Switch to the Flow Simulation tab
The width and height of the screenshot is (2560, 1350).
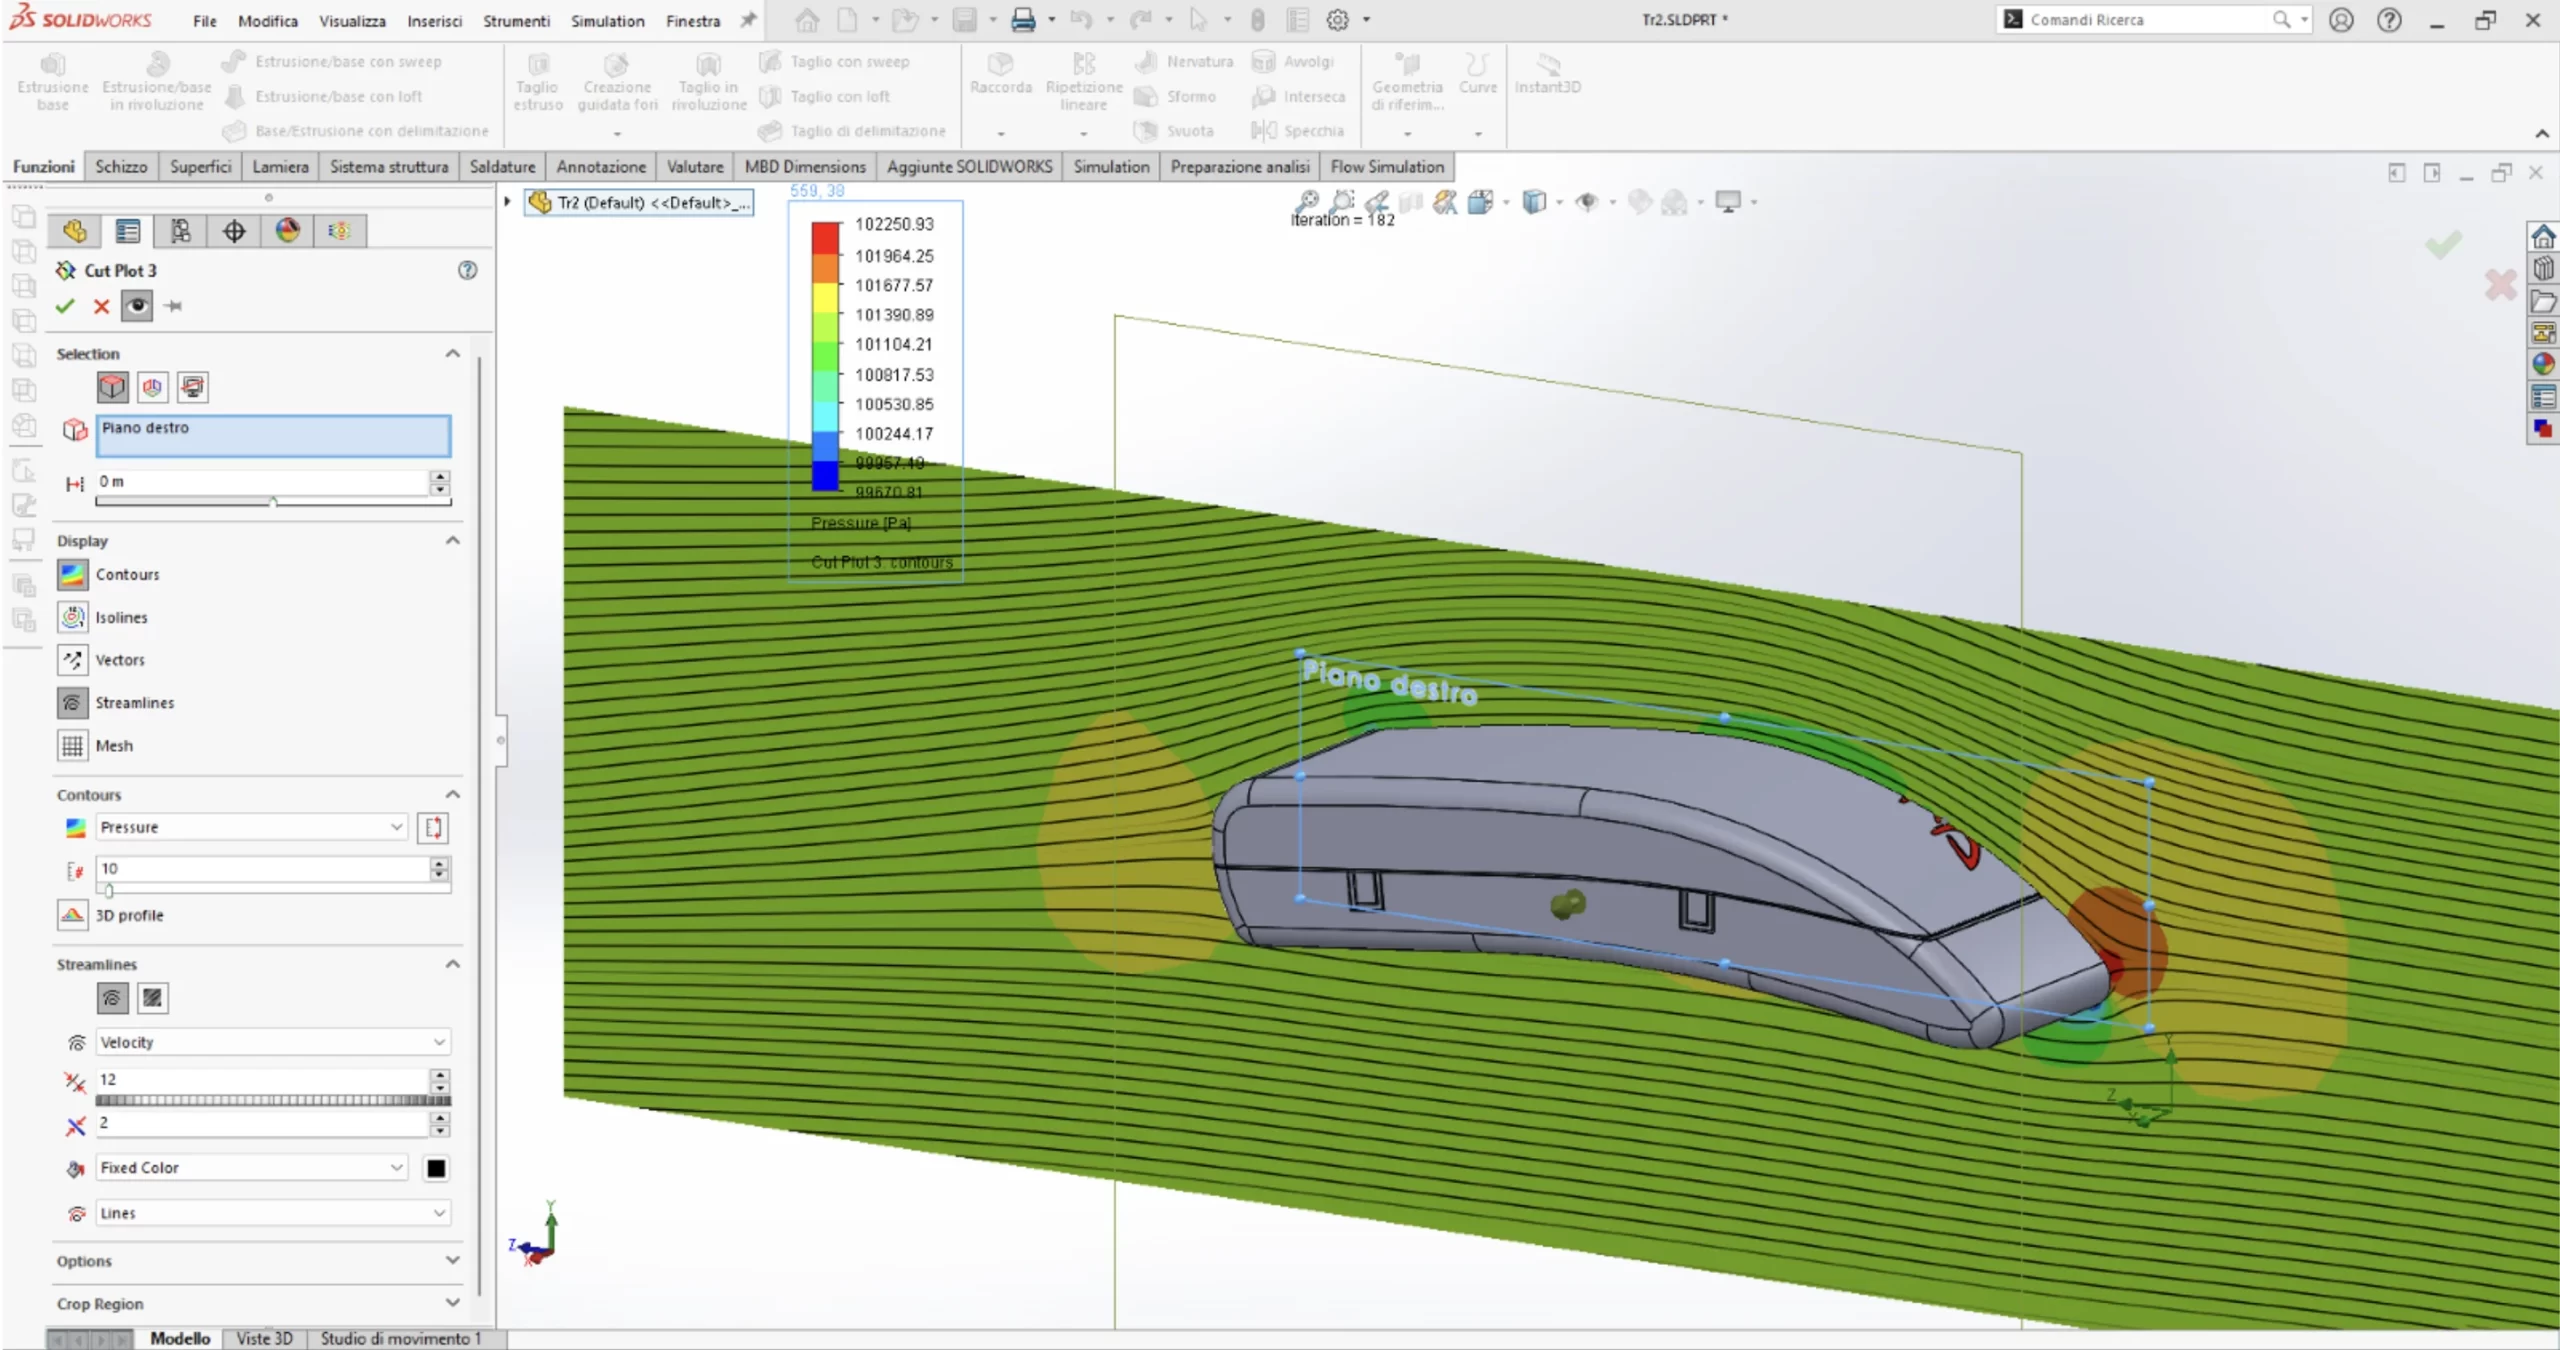tap(1386, 167)
